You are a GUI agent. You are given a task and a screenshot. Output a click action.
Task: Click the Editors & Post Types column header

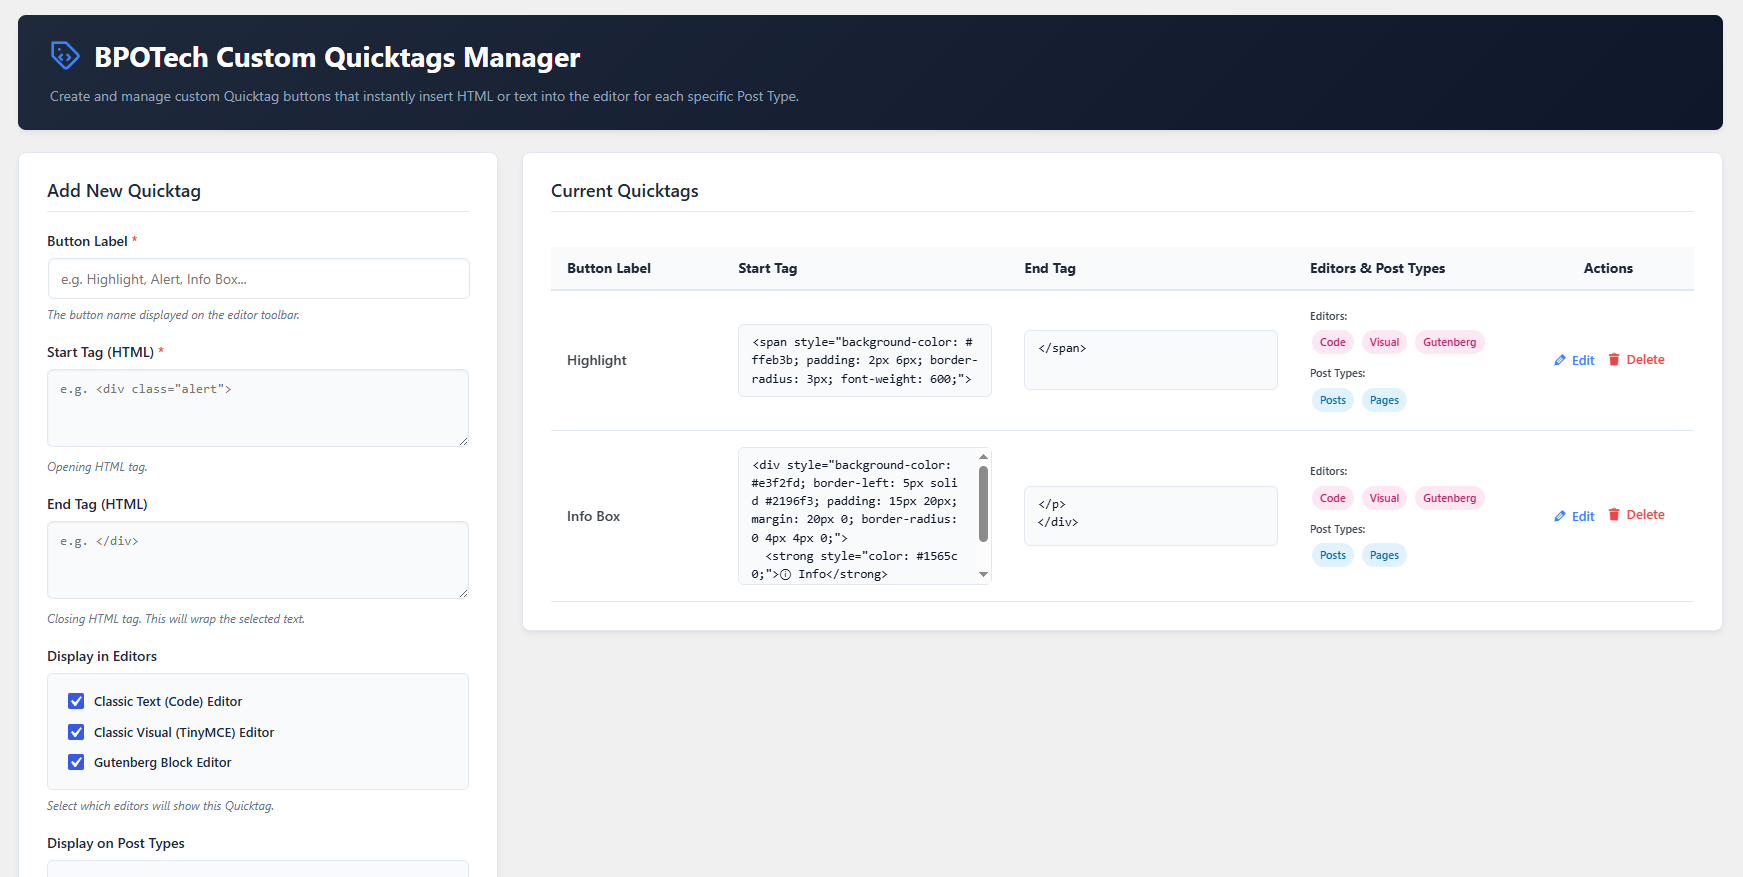point(1377,268)
